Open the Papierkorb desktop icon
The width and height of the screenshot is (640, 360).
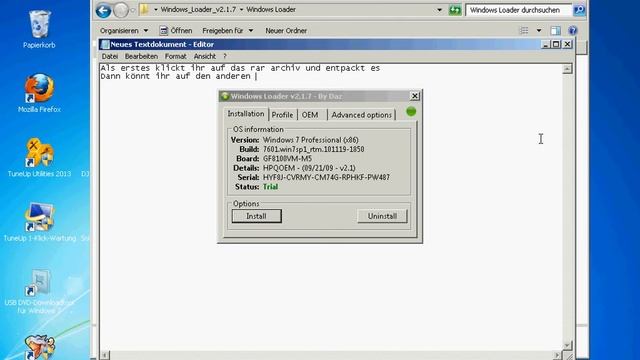coord(39,29)
